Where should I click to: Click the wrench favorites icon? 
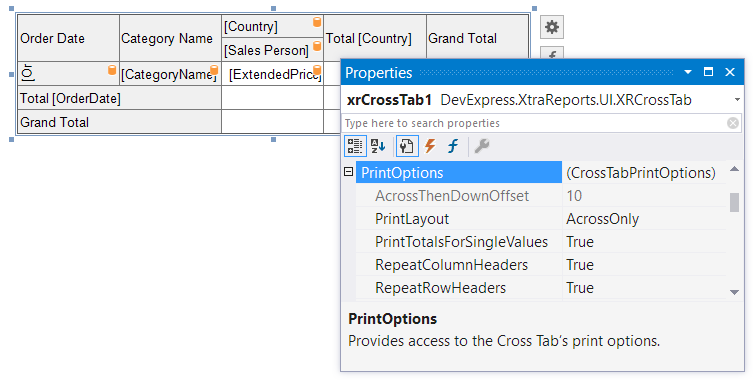pos(482,146)
